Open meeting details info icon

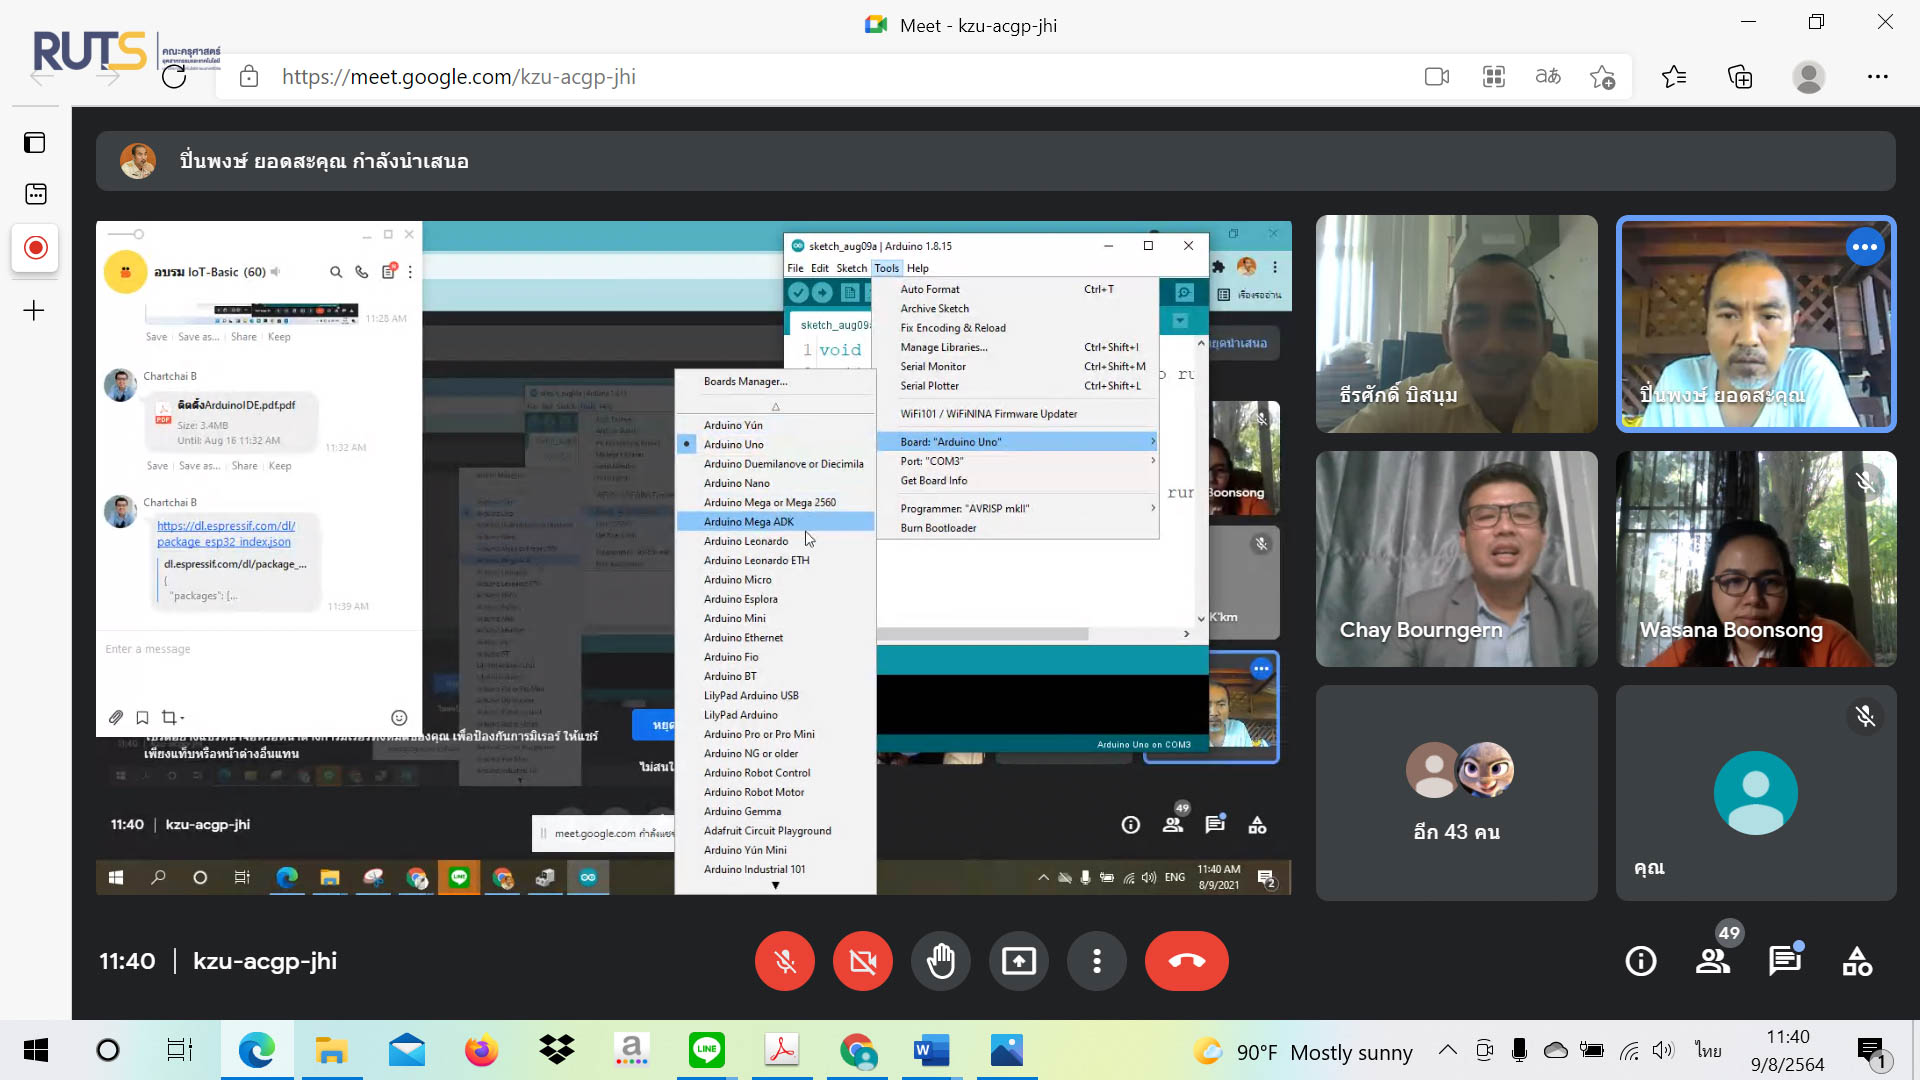point(1641,961)
